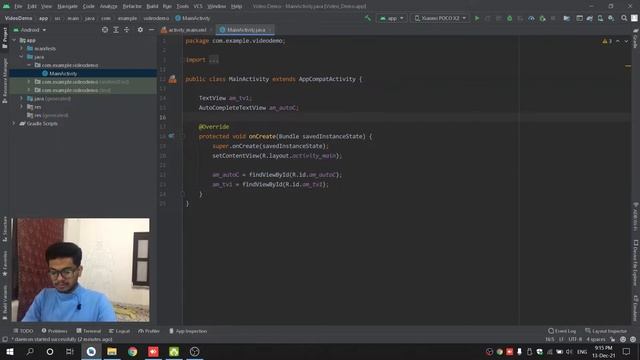Screen dimensions: 640x360
Task: Expand the folded import block
Action: (x=214, y=60)
